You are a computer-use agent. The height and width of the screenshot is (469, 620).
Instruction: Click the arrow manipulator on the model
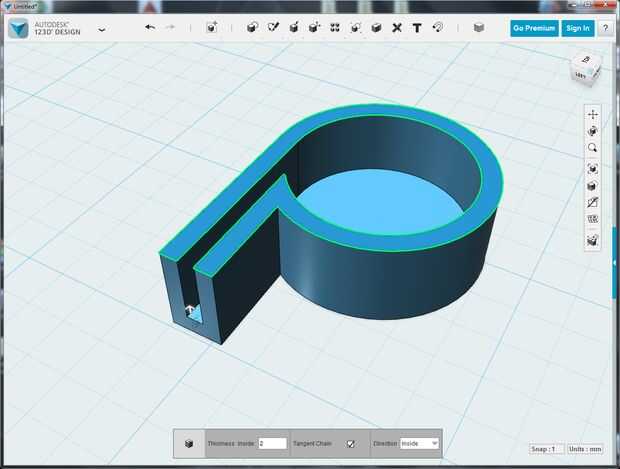(x=190, y=308)
